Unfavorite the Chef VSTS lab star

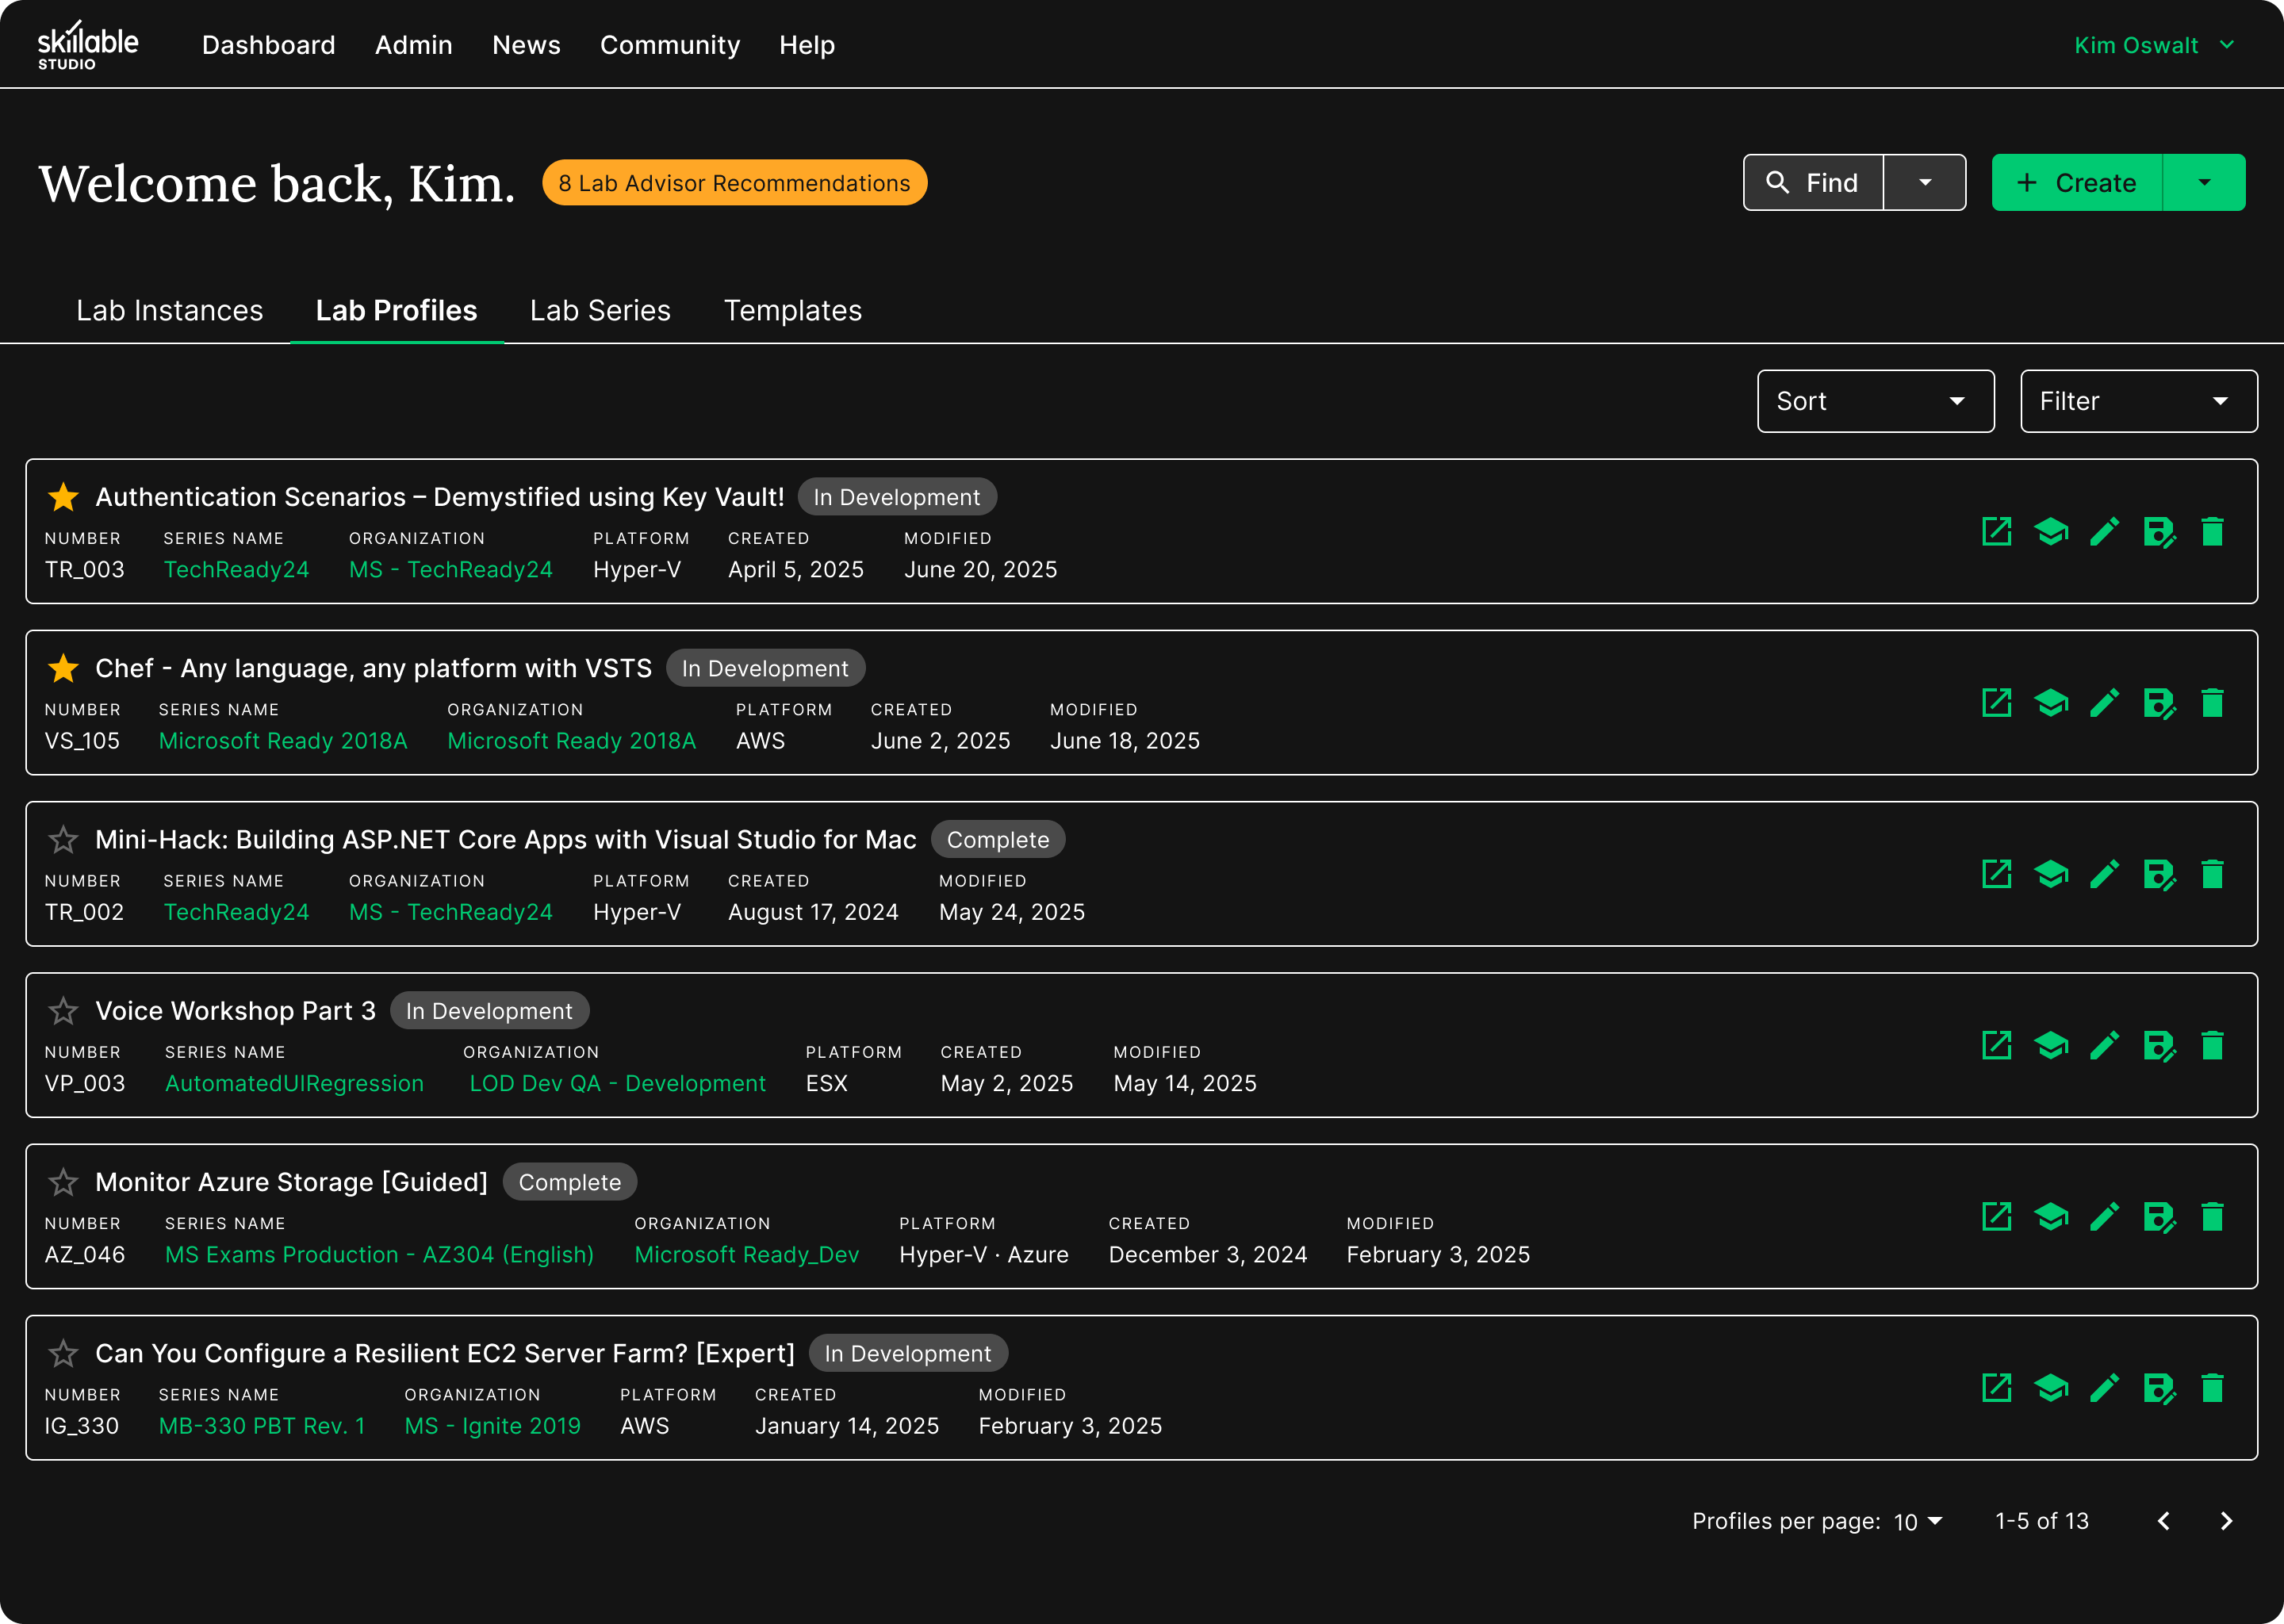pyautogui.click(x=63, y=668)
